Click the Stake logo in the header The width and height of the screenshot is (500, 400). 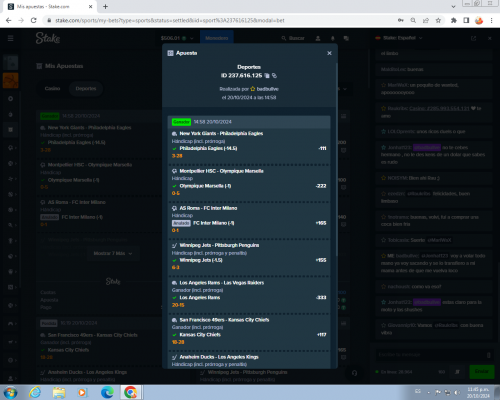tap(48, 38)
